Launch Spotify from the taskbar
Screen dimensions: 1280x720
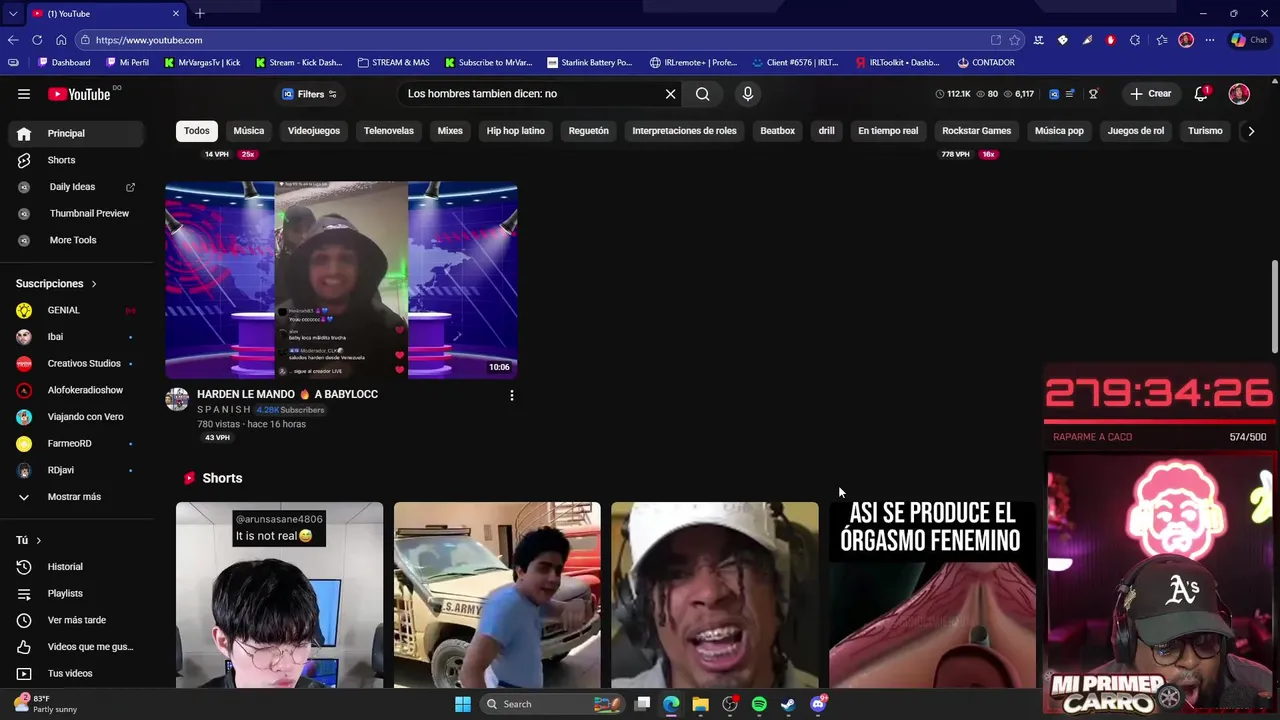pyautogui.click(x=759, y=704)
